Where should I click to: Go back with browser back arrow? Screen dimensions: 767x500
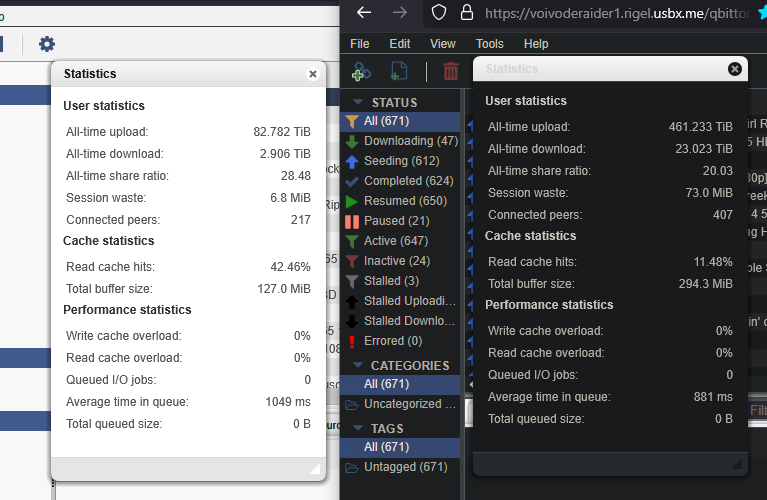click(364, 12)
